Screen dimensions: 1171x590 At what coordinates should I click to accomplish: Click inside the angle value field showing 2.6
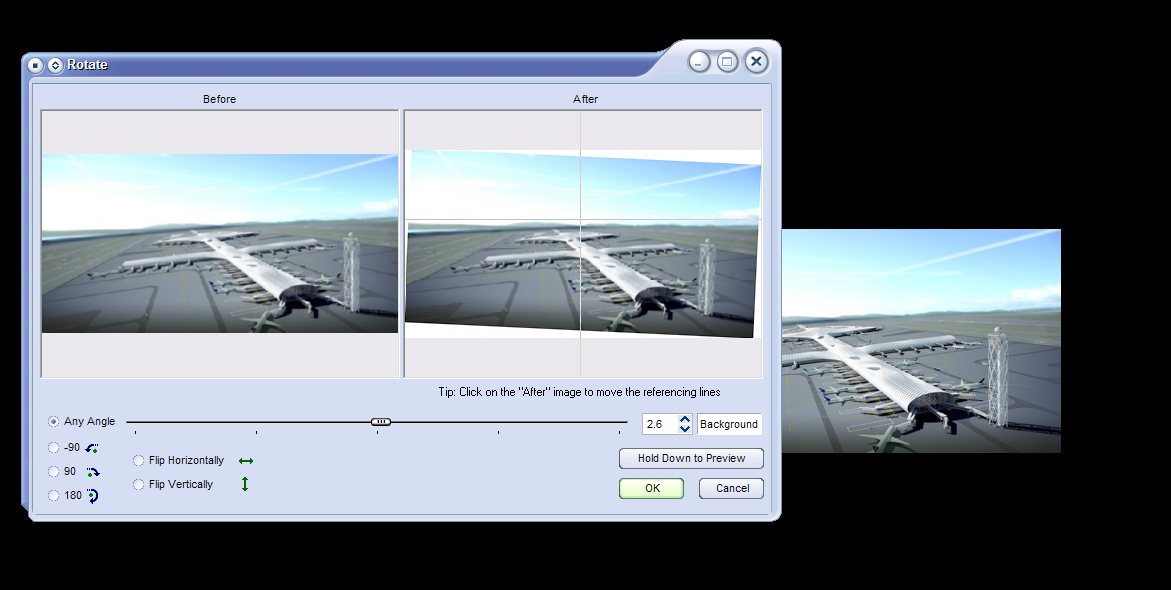click(x=660, y=424)
